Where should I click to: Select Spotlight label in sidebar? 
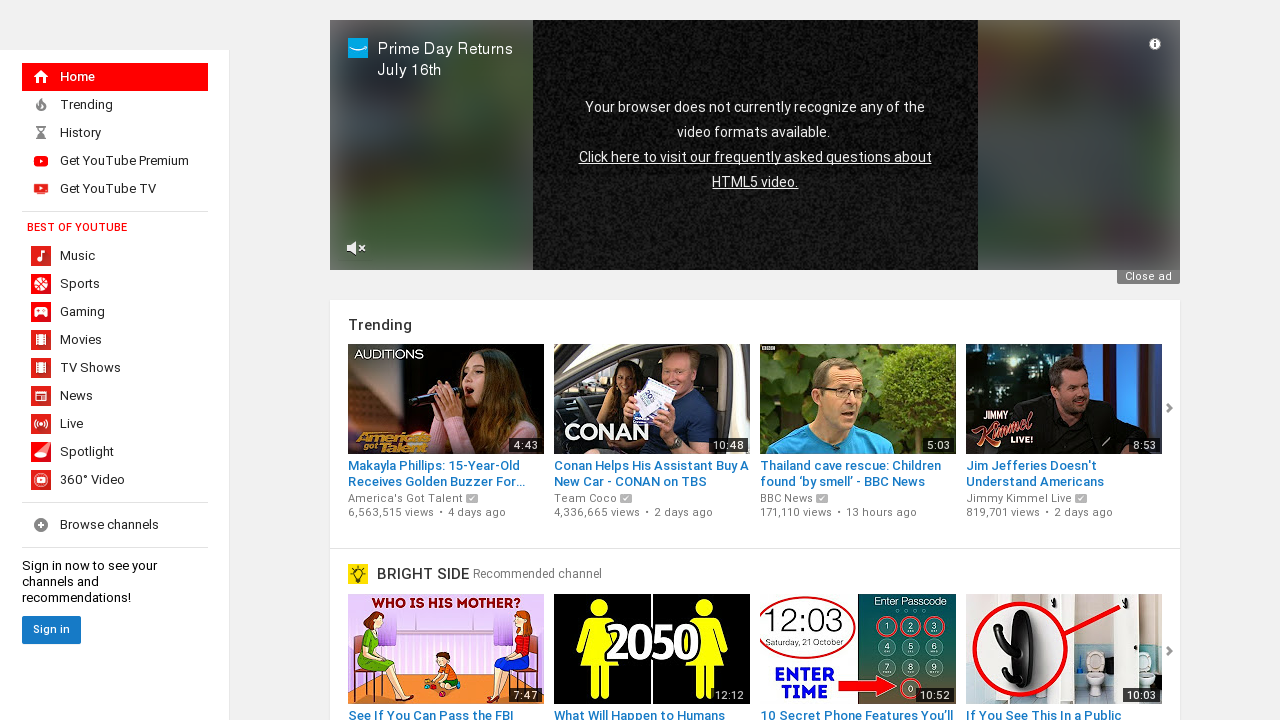87,452
